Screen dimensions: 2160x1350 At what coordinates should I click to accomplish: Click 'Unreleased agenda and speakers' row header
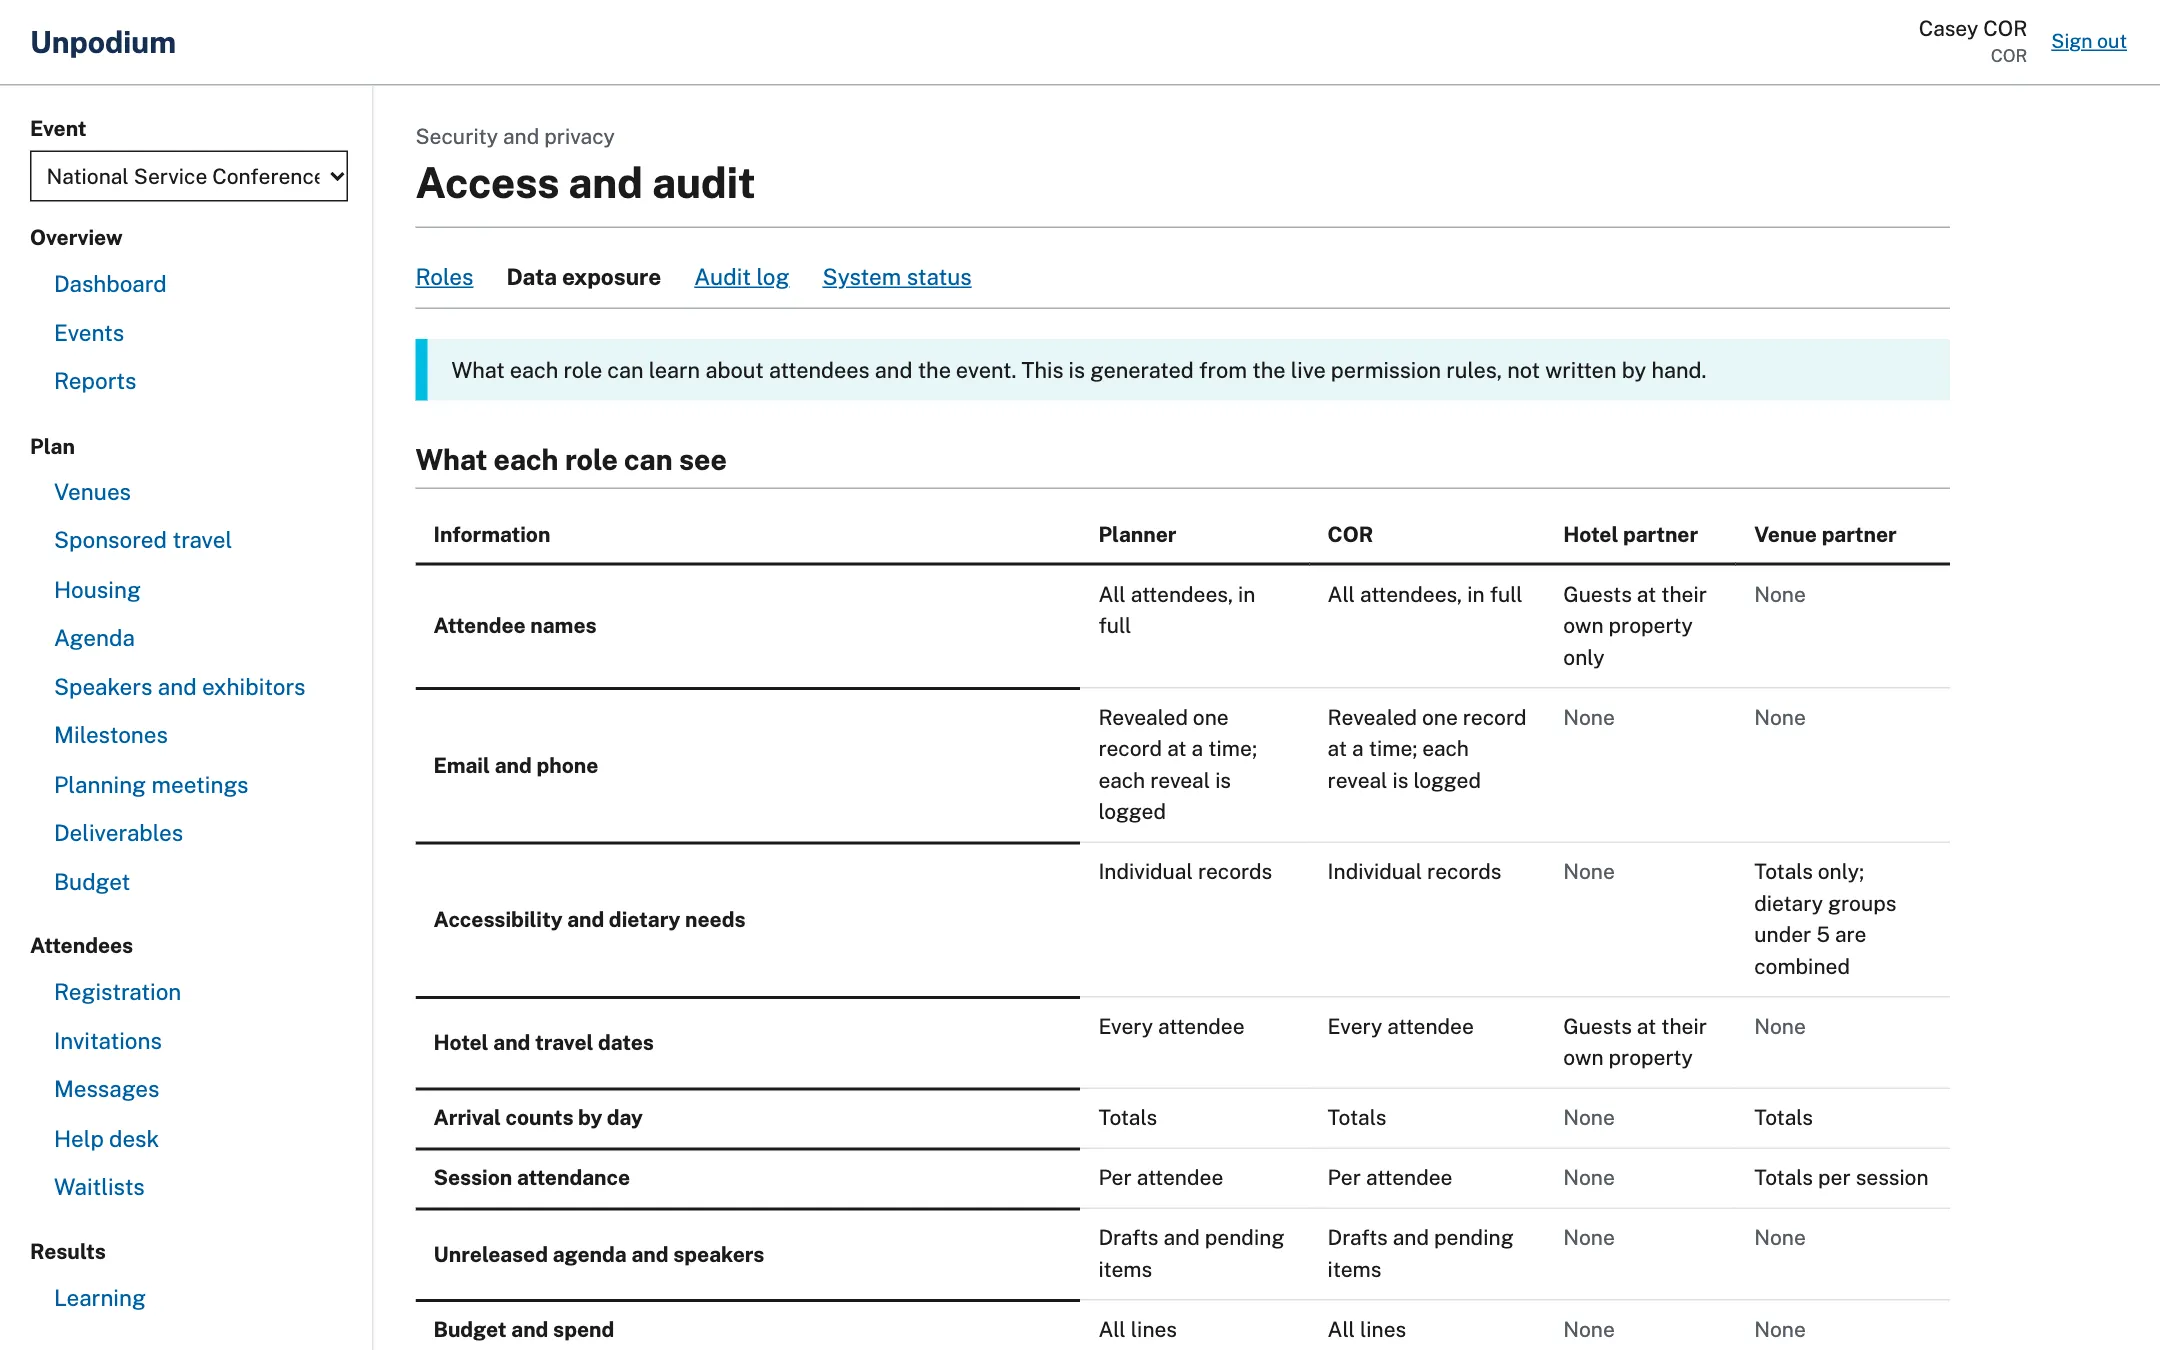[x=748, y=1255]
